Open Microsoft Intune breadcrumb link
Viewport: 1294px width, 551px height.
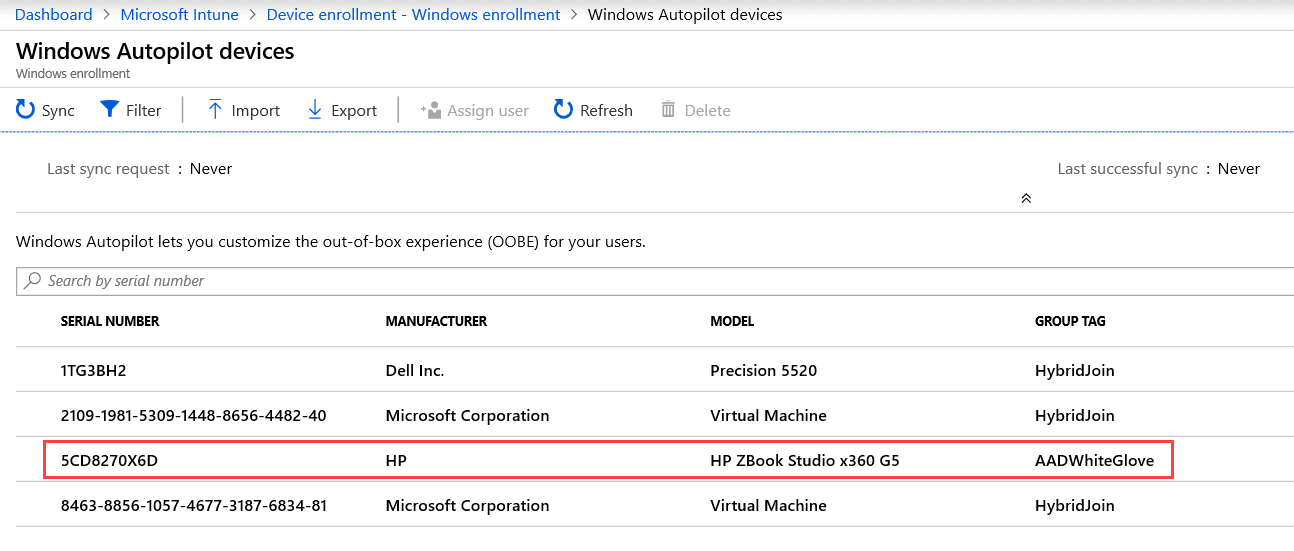179,15
